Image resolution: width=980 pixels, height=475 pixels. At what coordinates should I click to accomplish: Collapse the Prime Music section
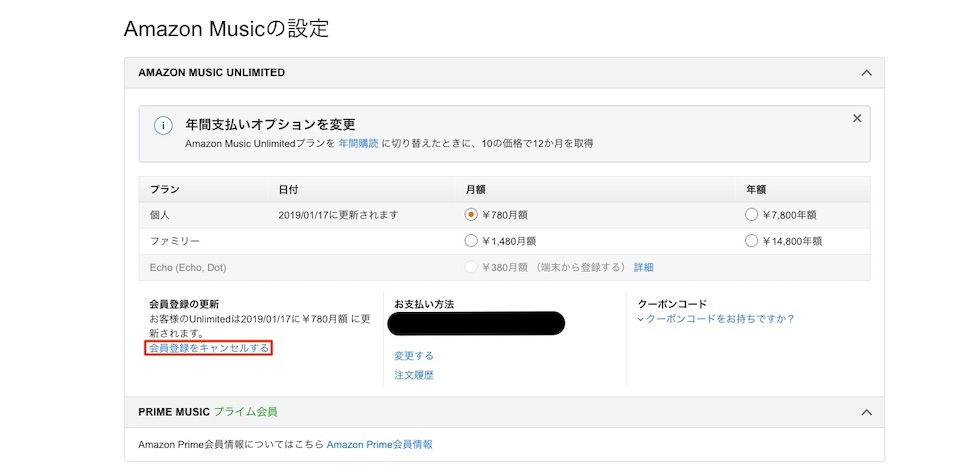point(866,412)
